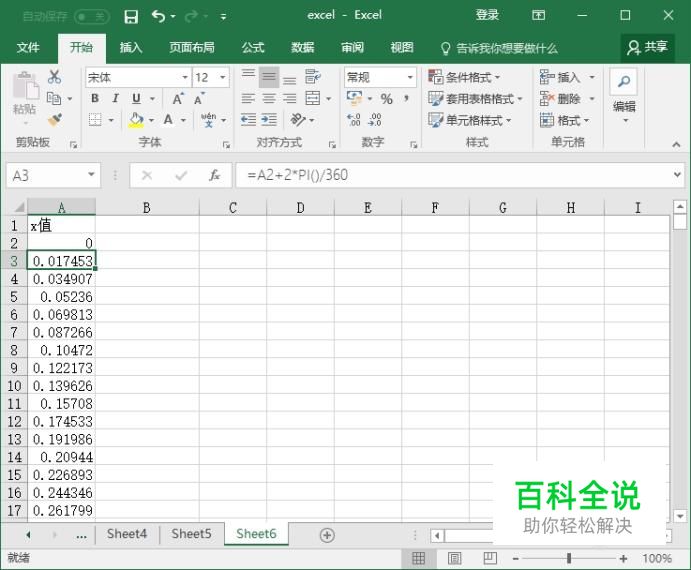The width and height of the screenshot is (691, 570).
Task: Open number format dropdown 常规
Action: [410, 78]
